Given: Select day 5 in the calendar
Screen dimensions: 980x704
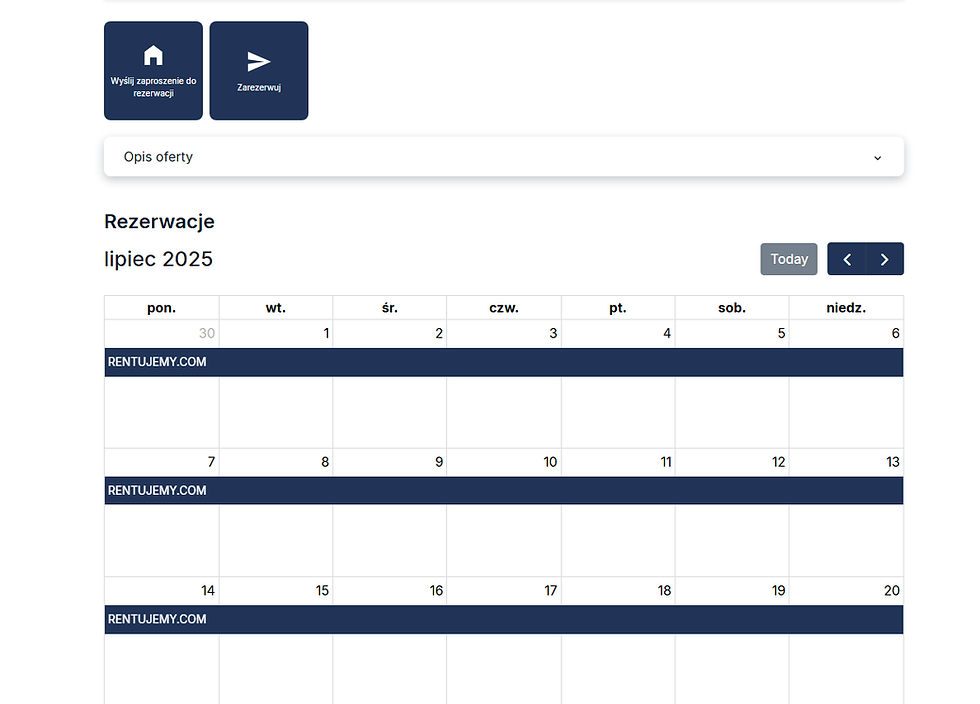Looking at the screenshot, I should [x=781, y=333].
